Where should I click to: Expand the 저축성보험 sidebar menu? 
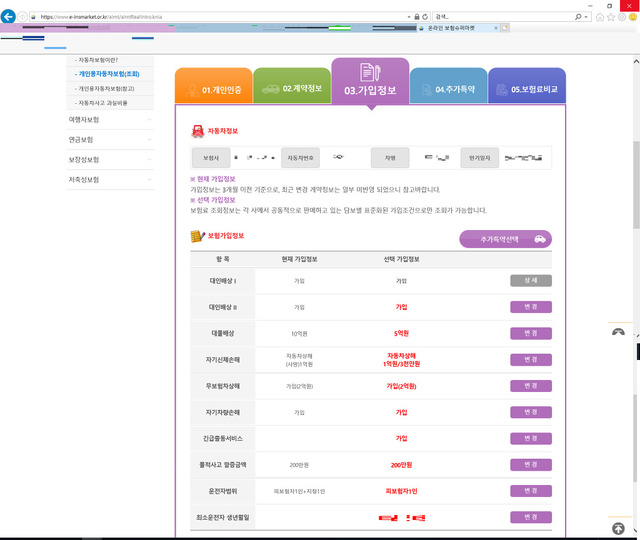coord(110,180)
